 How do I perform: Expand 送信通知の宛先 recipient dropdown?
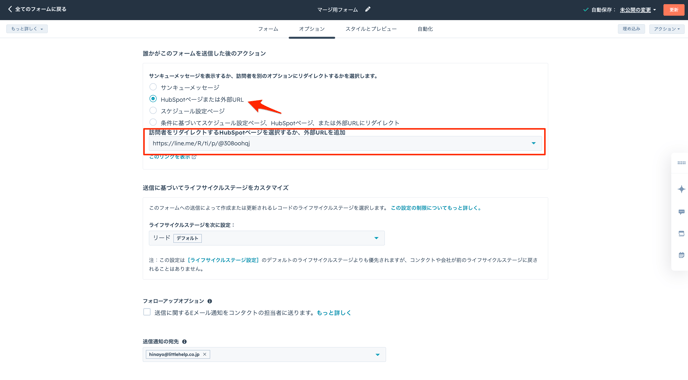(377, 355)
